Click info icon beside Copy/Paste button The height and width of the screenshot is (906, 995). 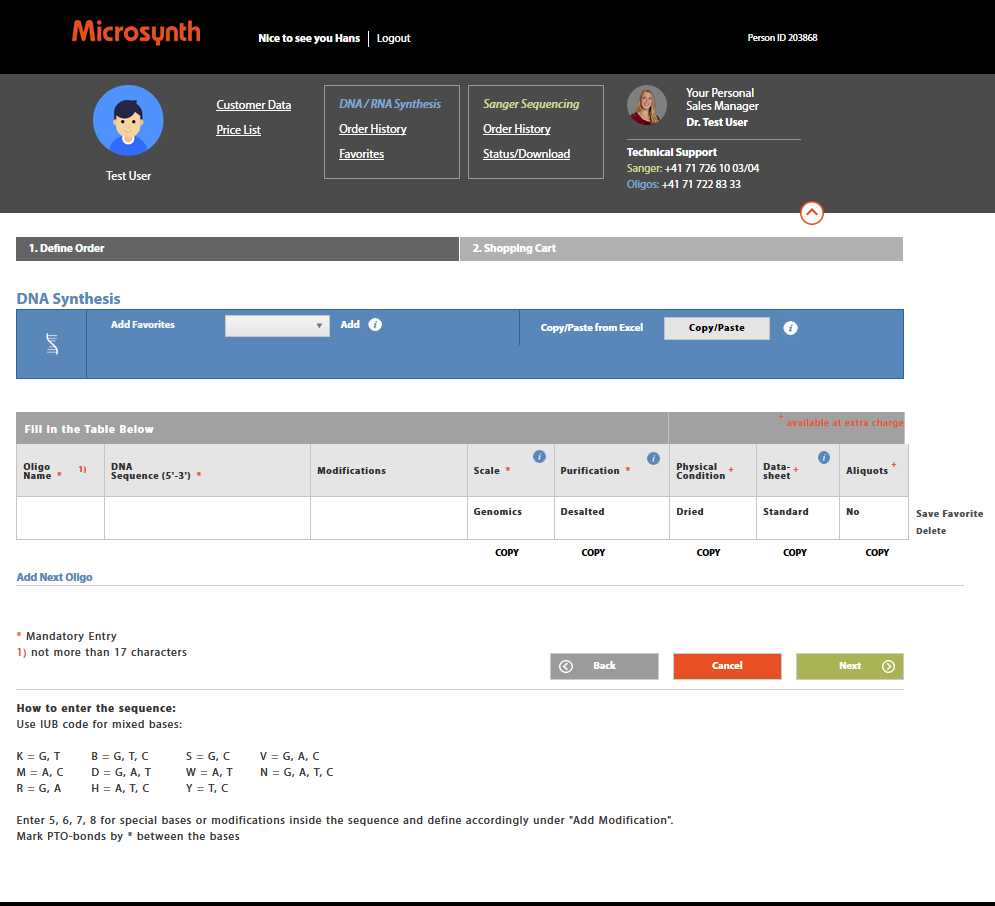[x=790, y=328]
